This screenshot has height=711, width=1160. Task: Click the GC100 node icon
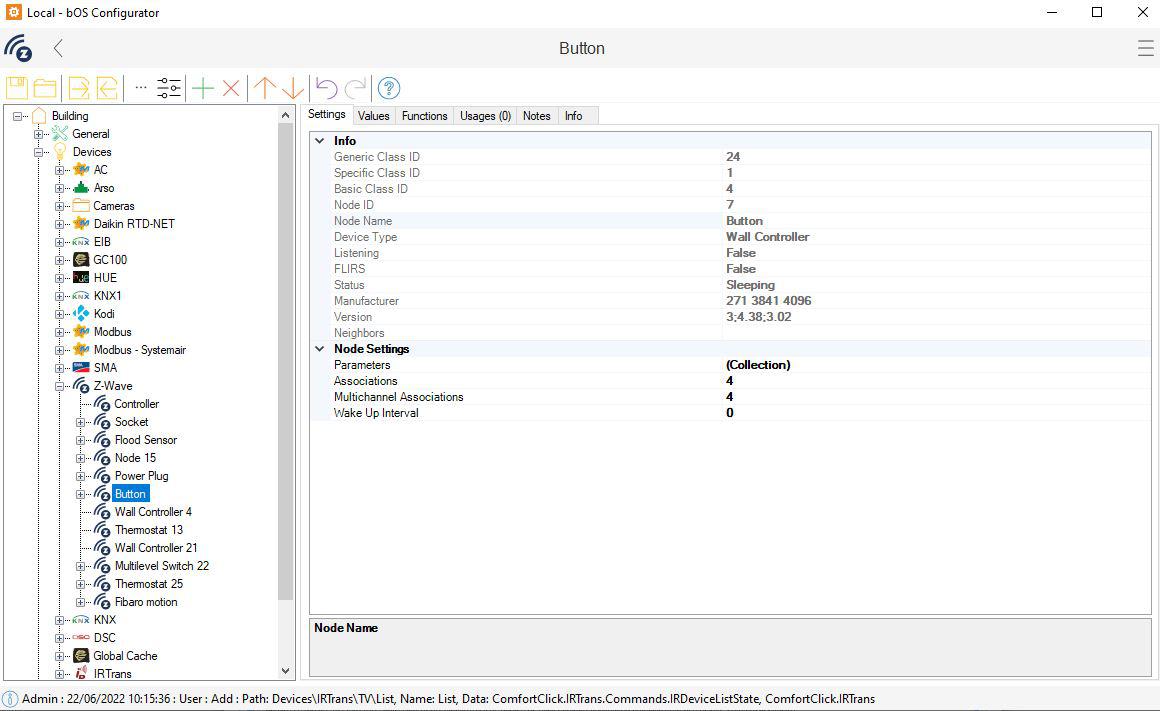tap(81, 260)
